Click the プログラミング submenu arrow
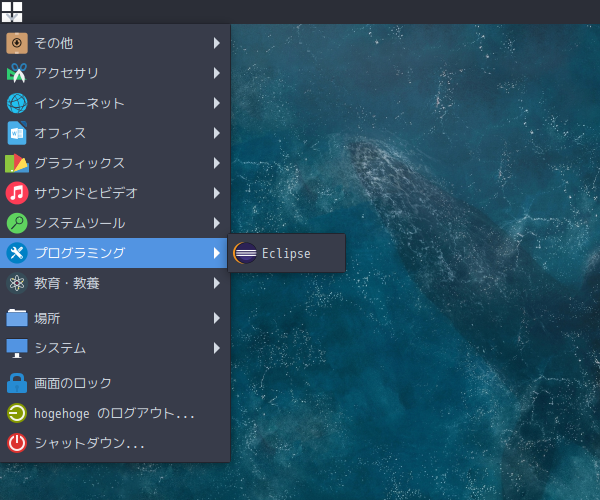 217,253
